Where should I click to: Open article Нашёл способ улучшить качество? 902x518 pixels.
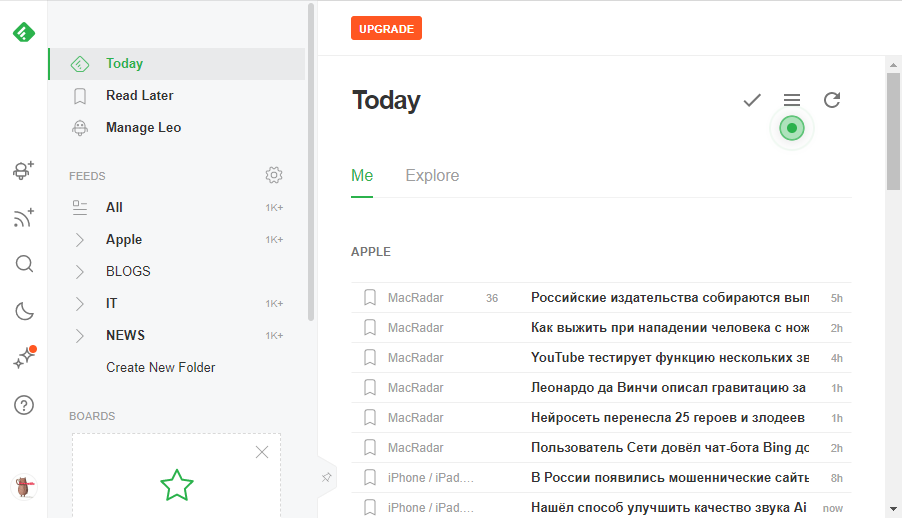(x=668, y=507)
